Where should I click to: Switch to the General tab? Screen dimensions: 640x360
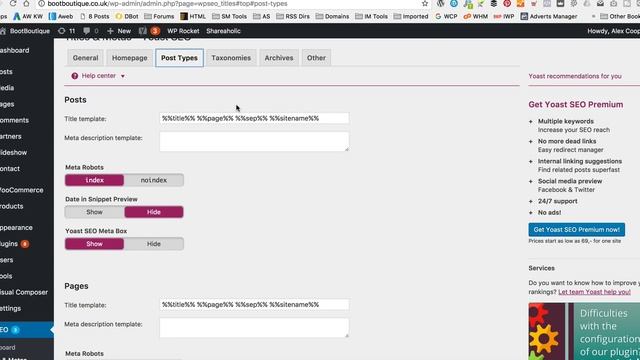pyautogui.click(x=85, y=58)
